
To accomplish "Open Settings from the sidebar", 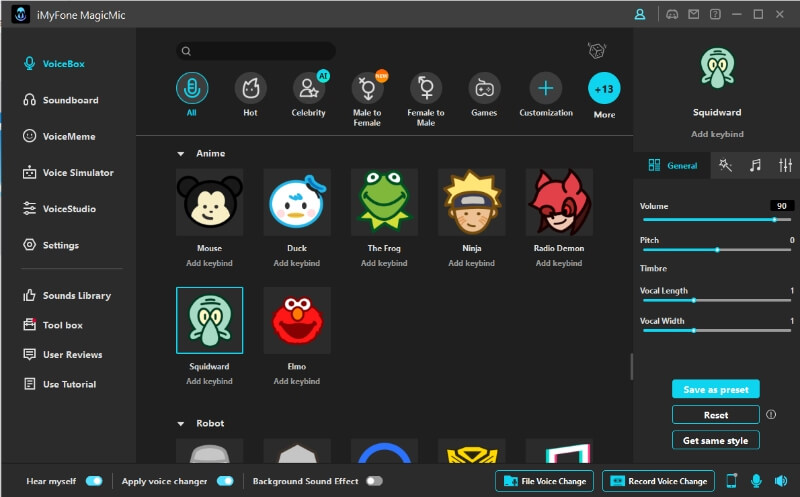I will [51, 245].
